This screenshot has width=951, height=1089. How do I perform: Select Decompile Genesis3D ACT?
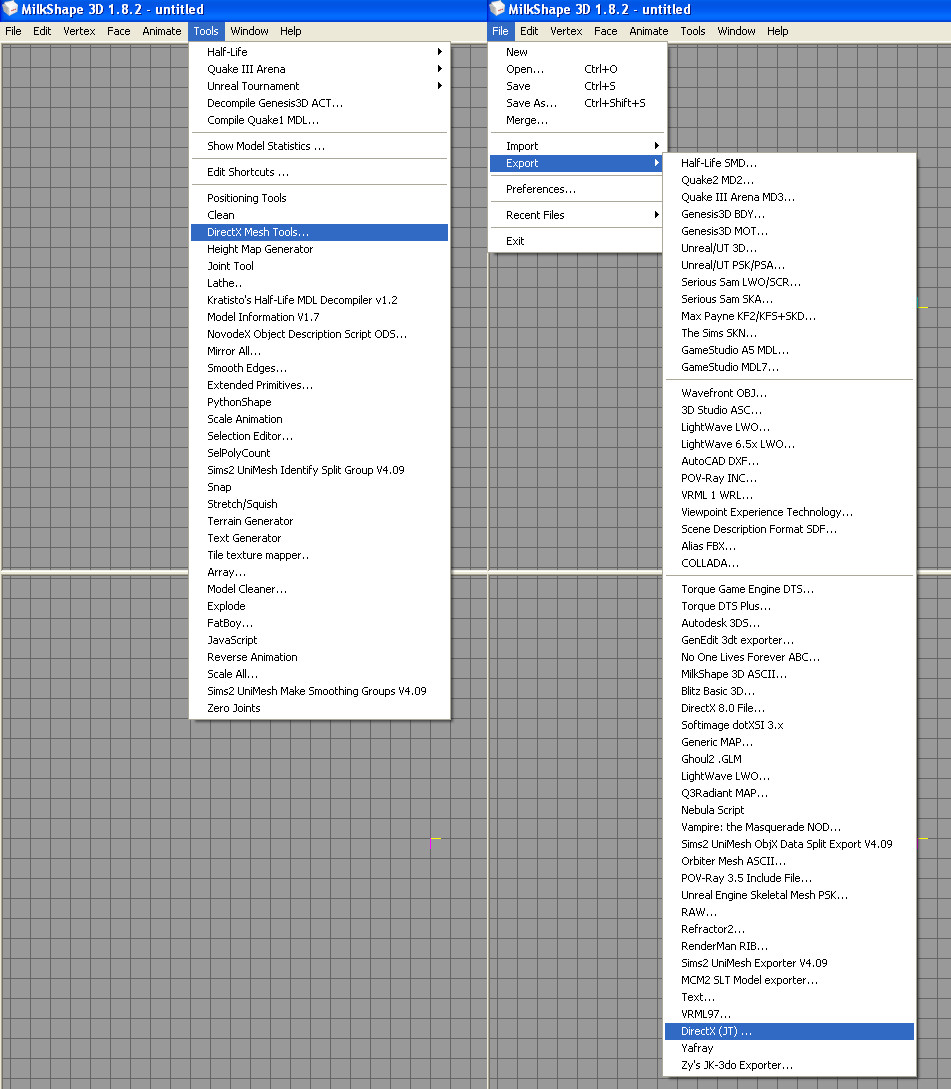tap(319, 103)
